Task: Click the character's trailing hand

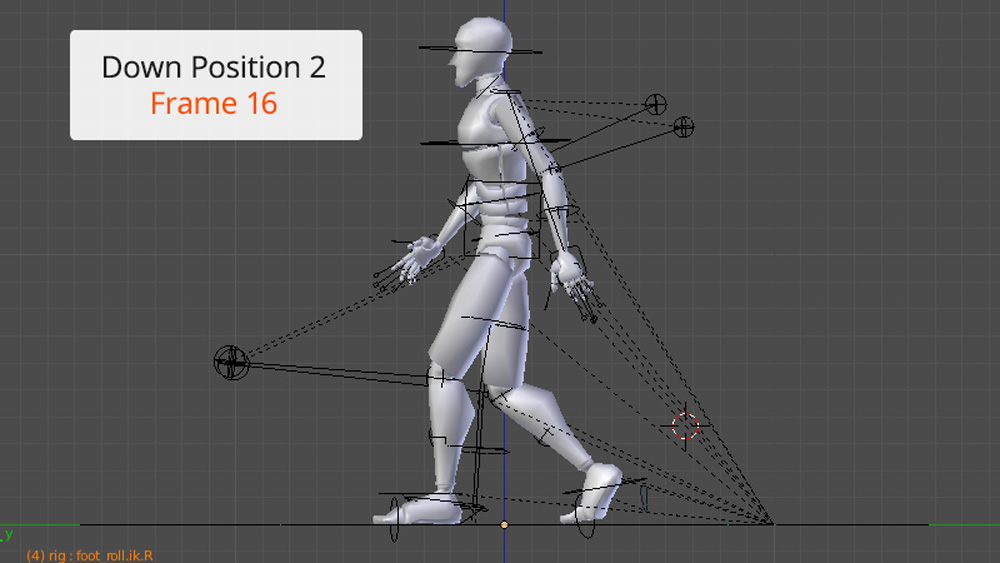Action: pos(570,280)
